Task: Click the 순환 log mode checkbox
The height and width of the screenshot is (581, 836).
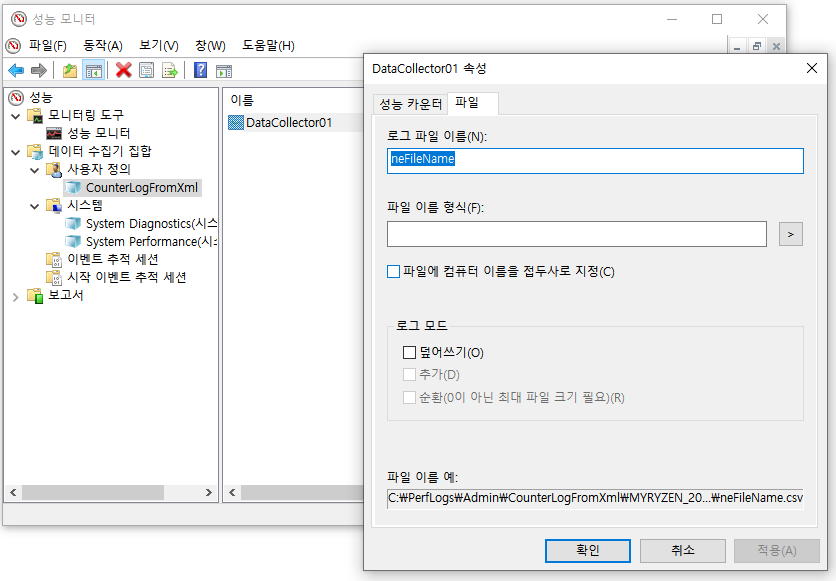Action: coord(409,397)
